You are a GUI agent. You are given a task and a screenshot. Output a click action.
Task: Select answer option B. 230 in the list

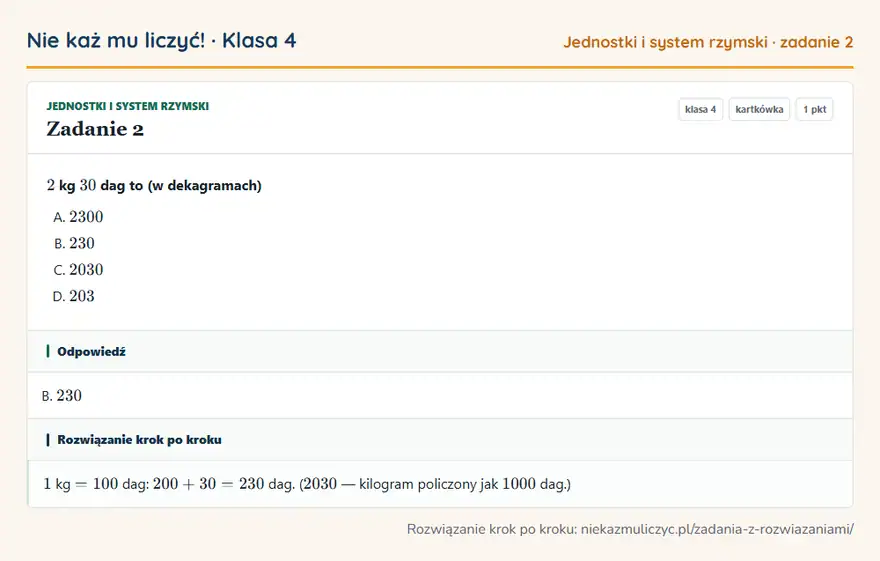[74, 243]
